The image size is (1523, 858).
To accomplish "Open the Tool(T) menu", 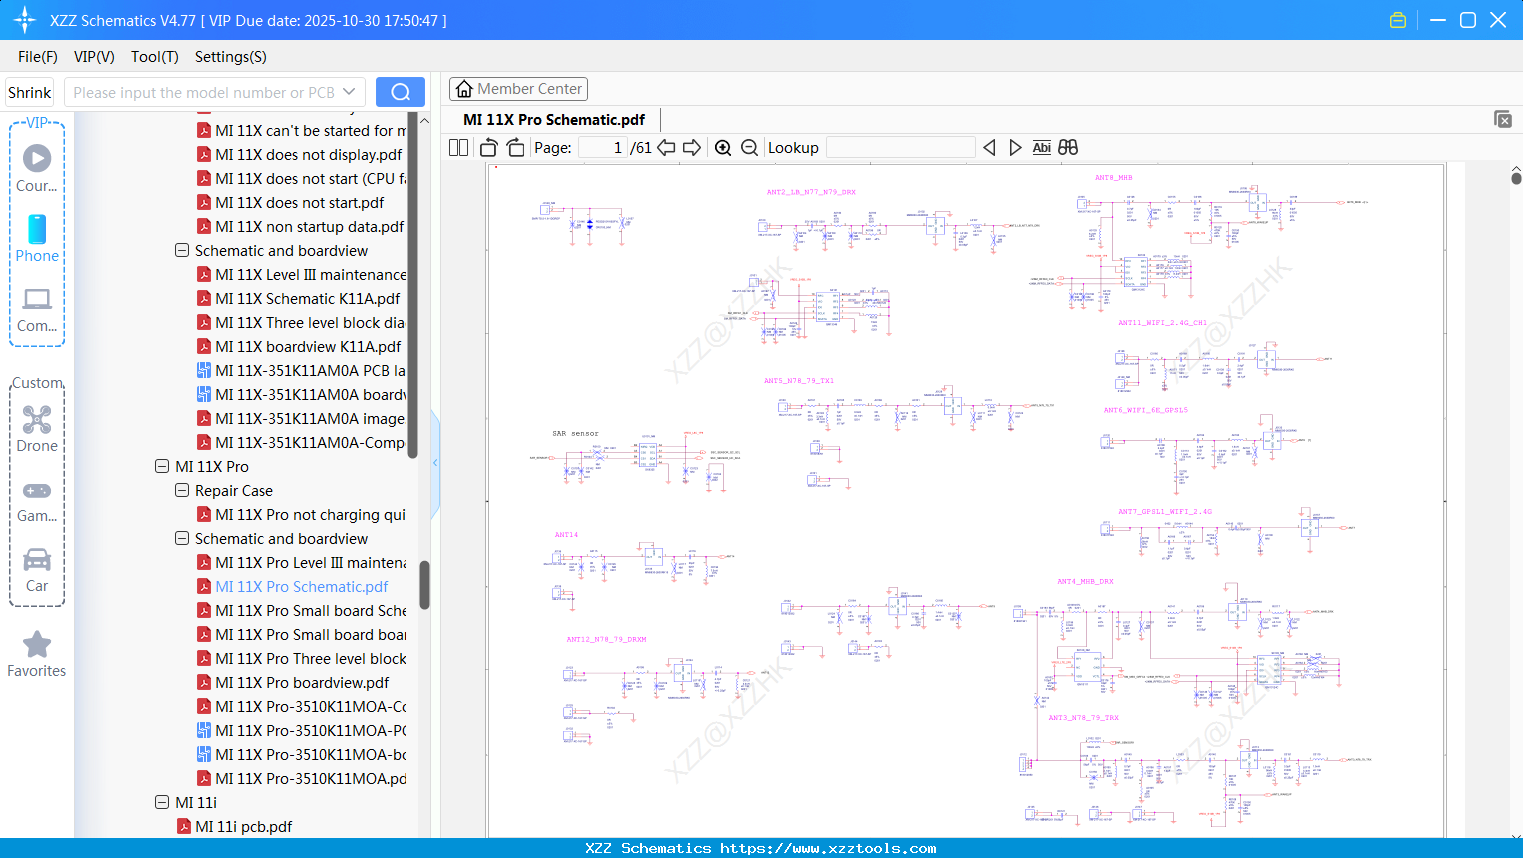I will 154,57.
